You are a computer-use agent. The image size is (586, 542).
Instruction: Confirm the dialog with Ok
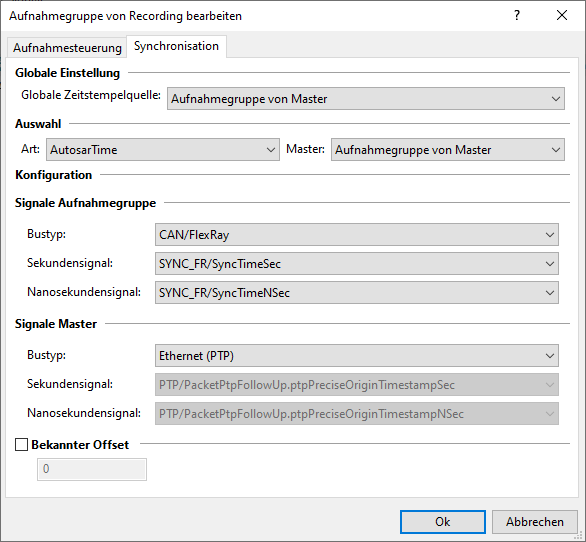[x=443, y=522]
